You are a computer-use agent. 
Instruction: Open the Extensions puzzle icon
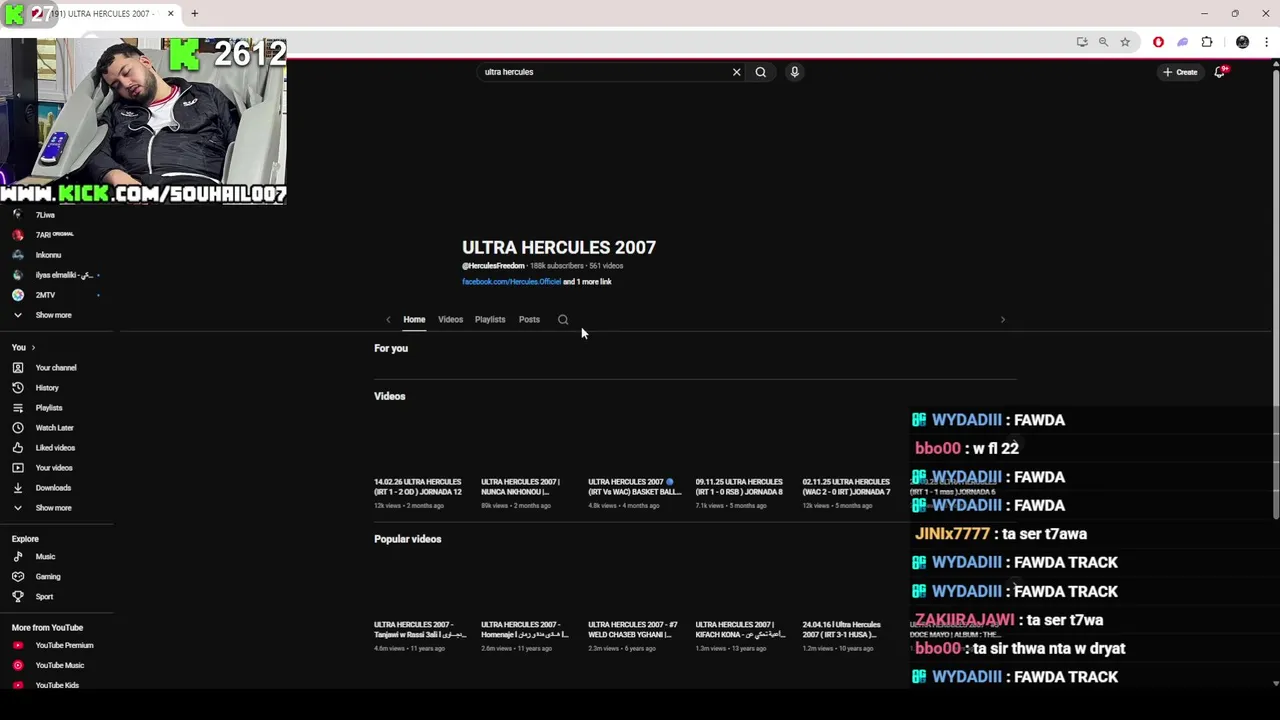coord(1207,42)
